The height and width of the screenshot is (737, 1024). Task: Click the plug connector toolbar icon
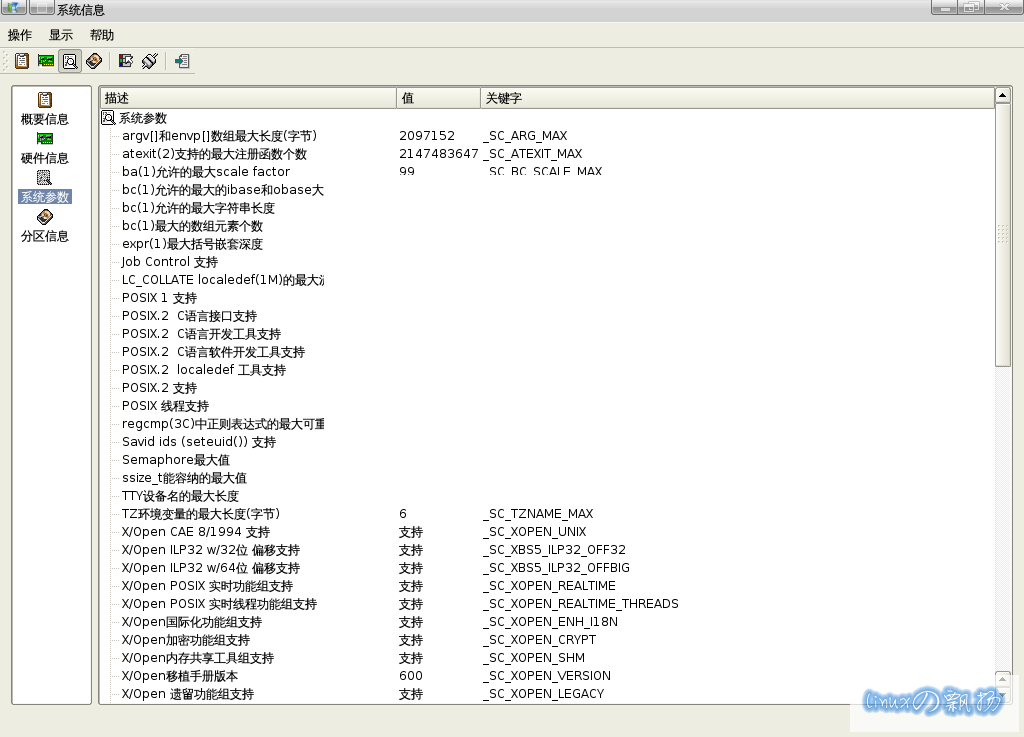point(150,61)
